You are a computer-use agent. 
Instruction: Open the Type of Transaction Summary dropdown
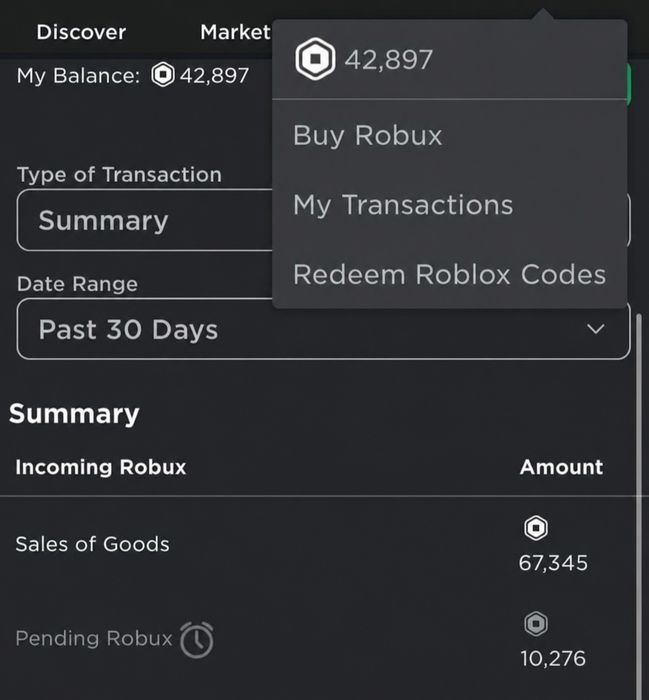click(144, 220)
